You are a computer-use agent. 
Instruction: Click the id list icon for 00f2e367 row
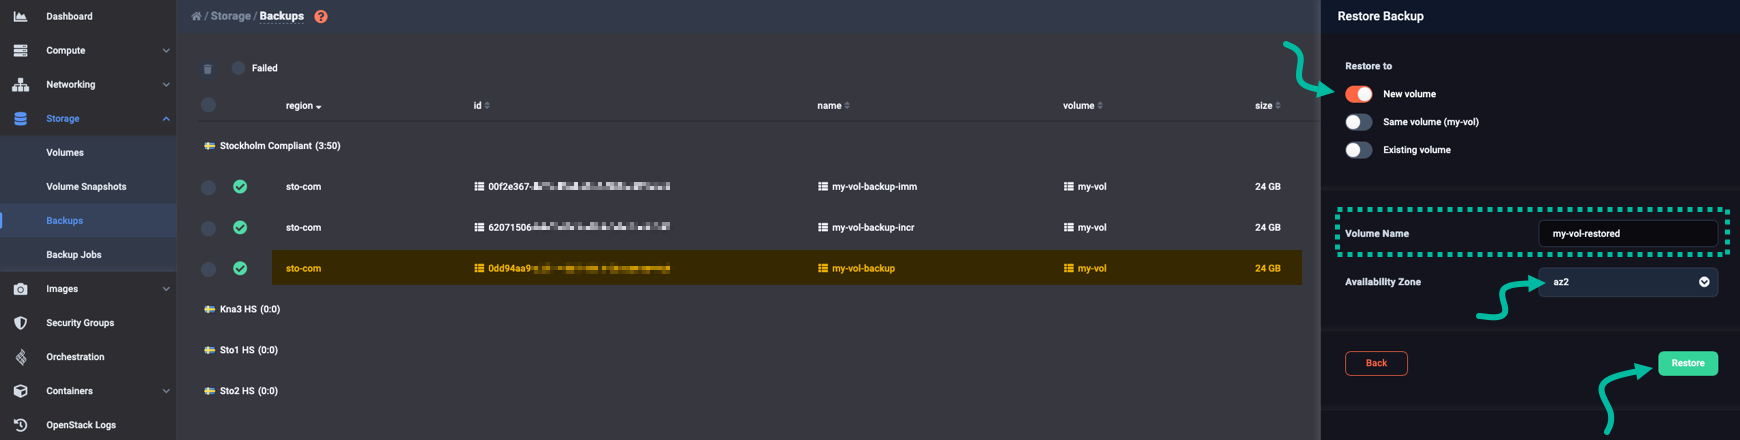pos(479,187)
